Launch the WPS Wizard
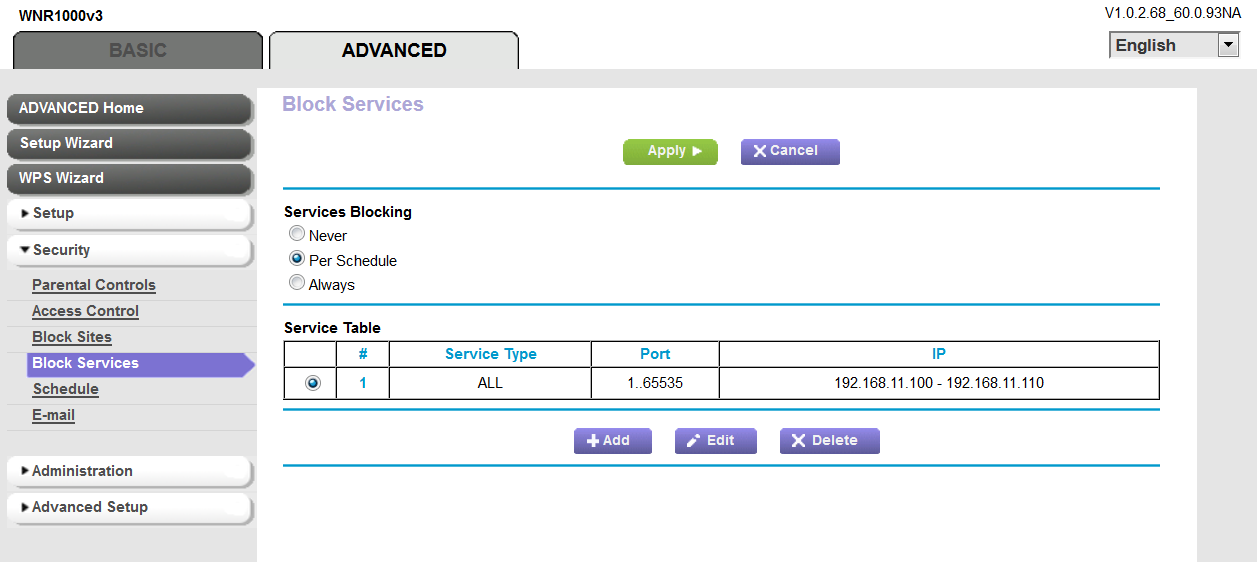The width and height of the screenshot is (1257, 562). [128, 178]
